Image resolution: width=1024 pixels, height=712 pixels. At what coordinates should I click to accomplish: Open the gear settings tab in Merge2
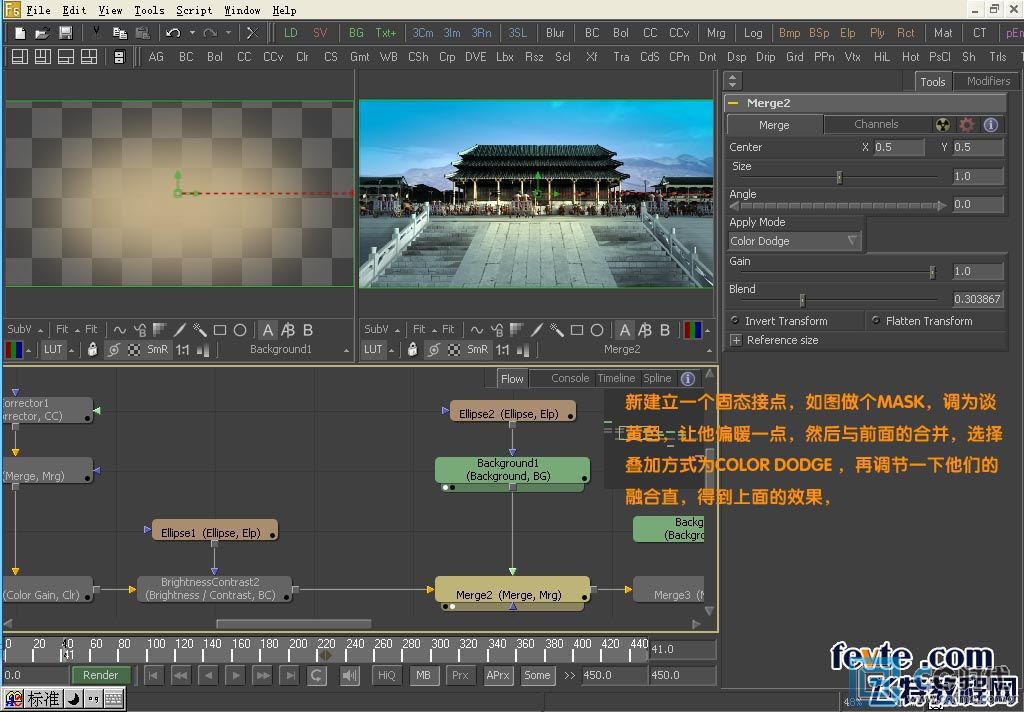[x=967, y=124]
